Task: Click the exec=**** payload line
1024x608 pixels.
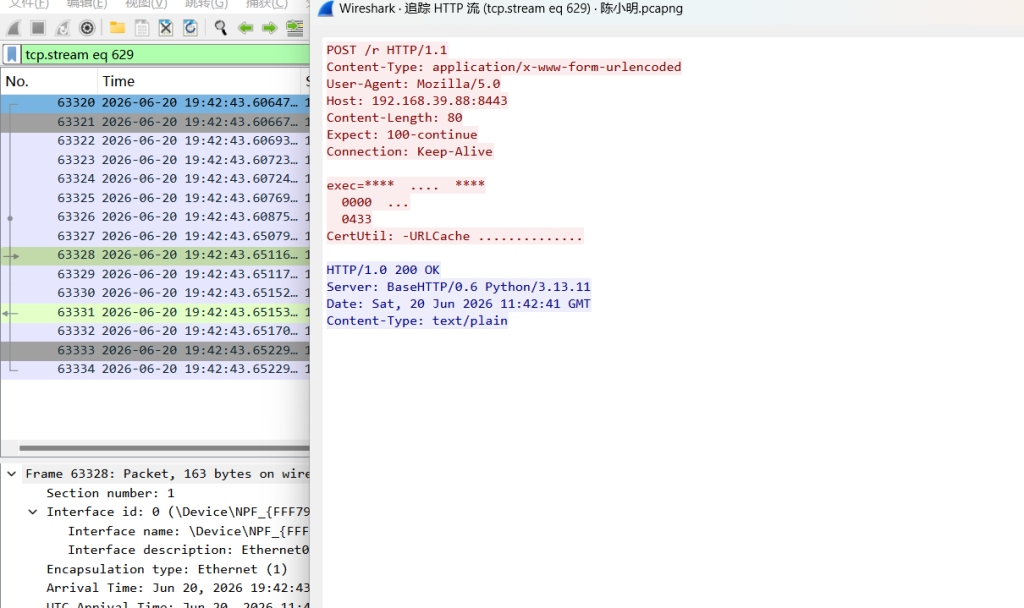Action: (406, 185)
